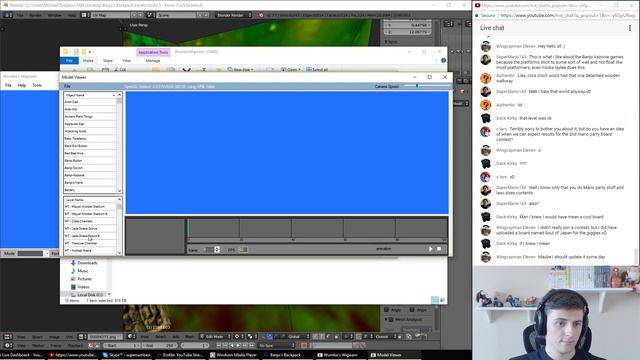Viewport: 640px width, 360px height.
Task: Play animation in Model Viewer
Action: [430, 249]
